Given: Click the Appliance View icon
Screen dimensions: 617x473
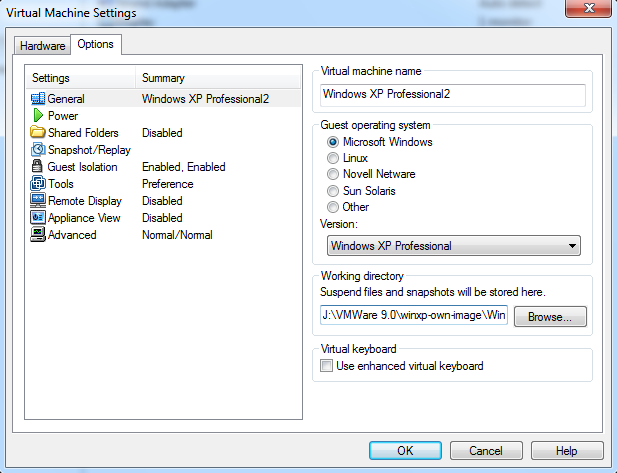Looking at the screenshot, I should tap(38, 217).
